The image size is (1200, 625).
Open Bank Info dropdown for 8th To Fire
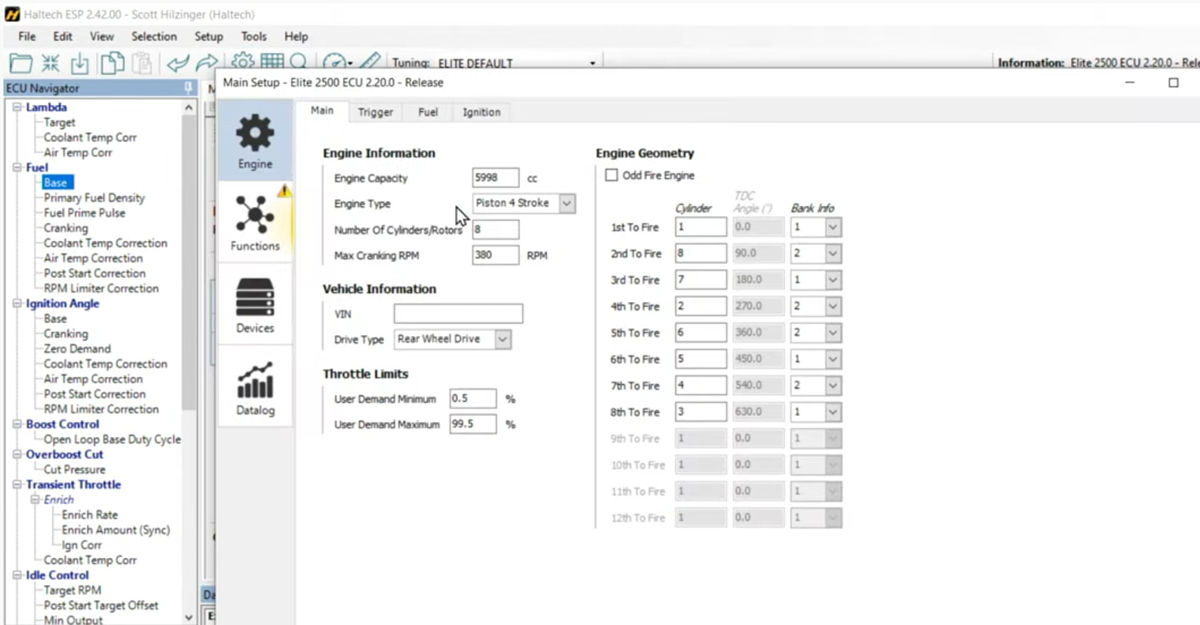(834, 412)
